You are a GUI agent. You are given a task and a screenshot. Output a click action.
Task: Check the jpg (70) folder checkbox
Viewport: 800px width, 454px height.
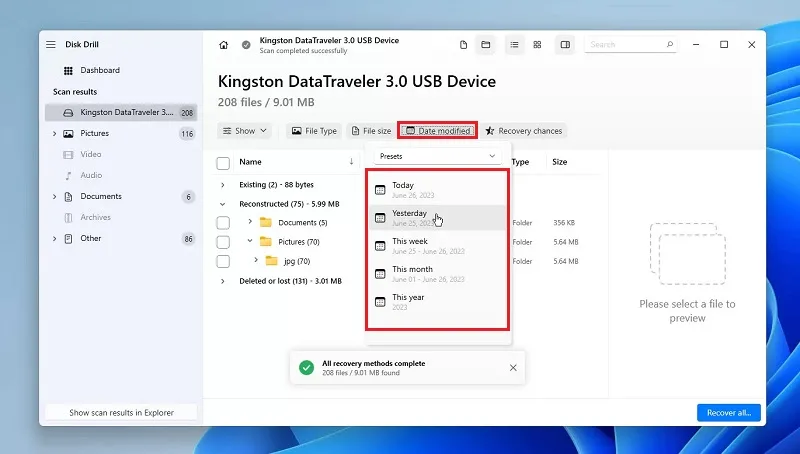pyautogui.click(x=223, y=262)
